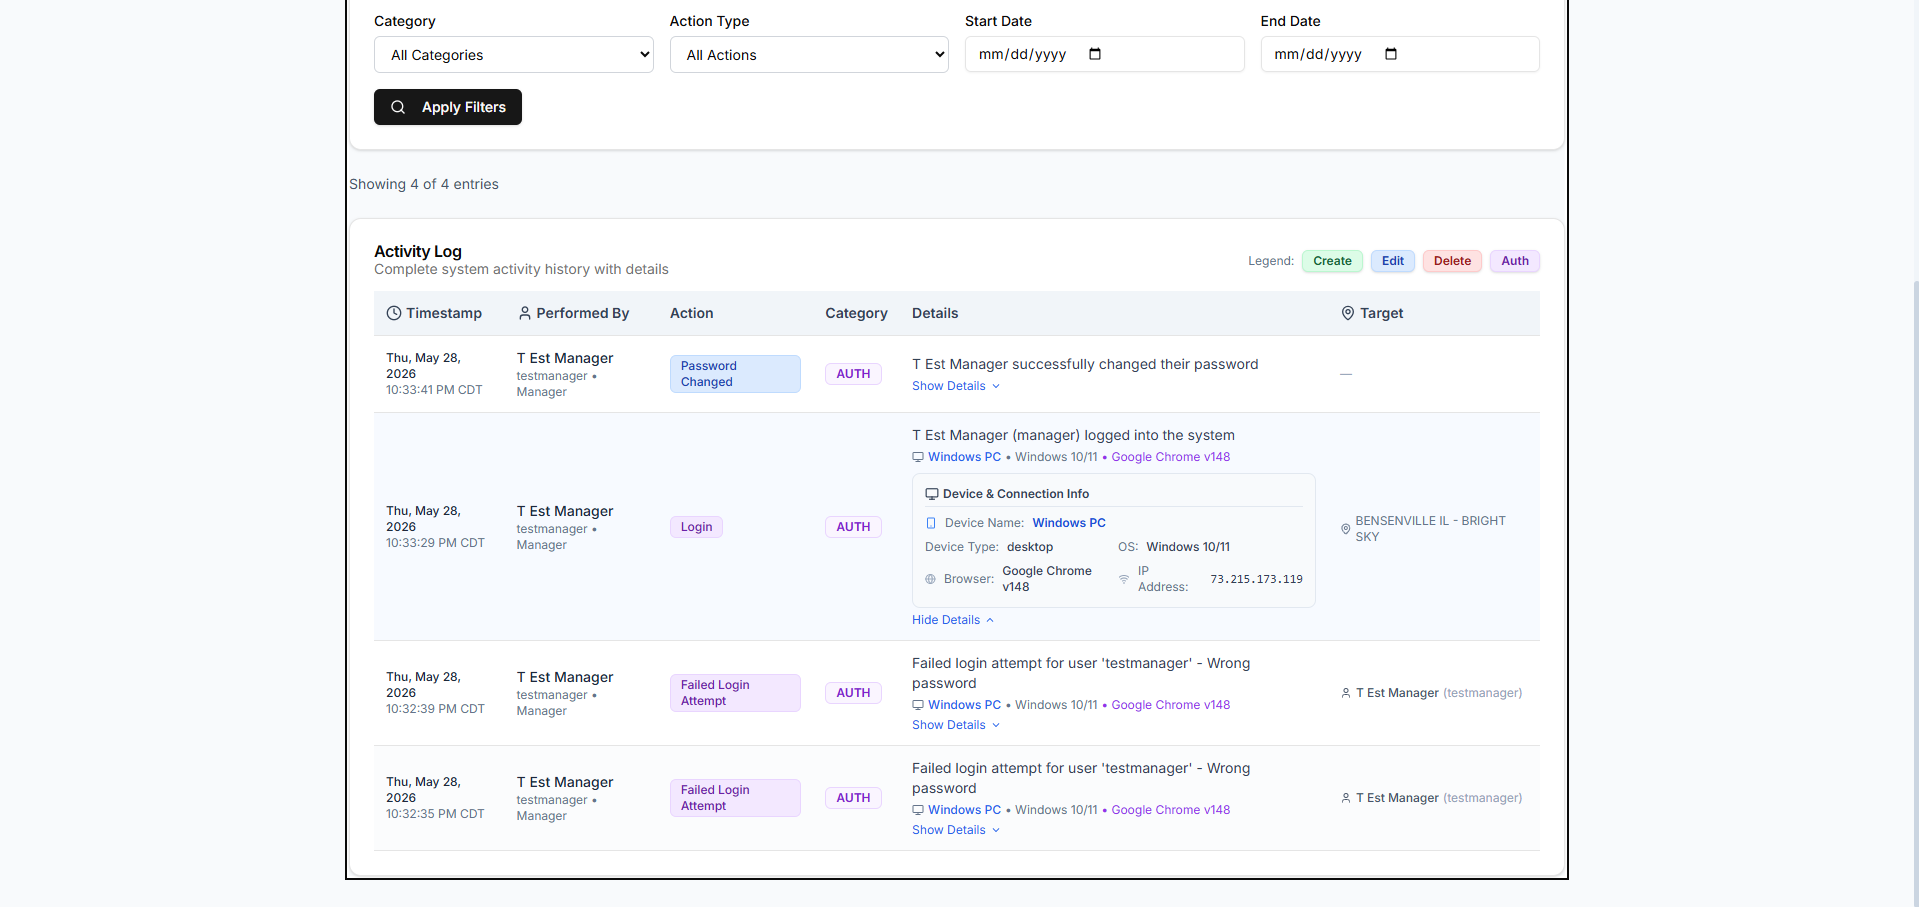
Task: Click Windows PC link in login summary line
Action: (x=964, y=457)
